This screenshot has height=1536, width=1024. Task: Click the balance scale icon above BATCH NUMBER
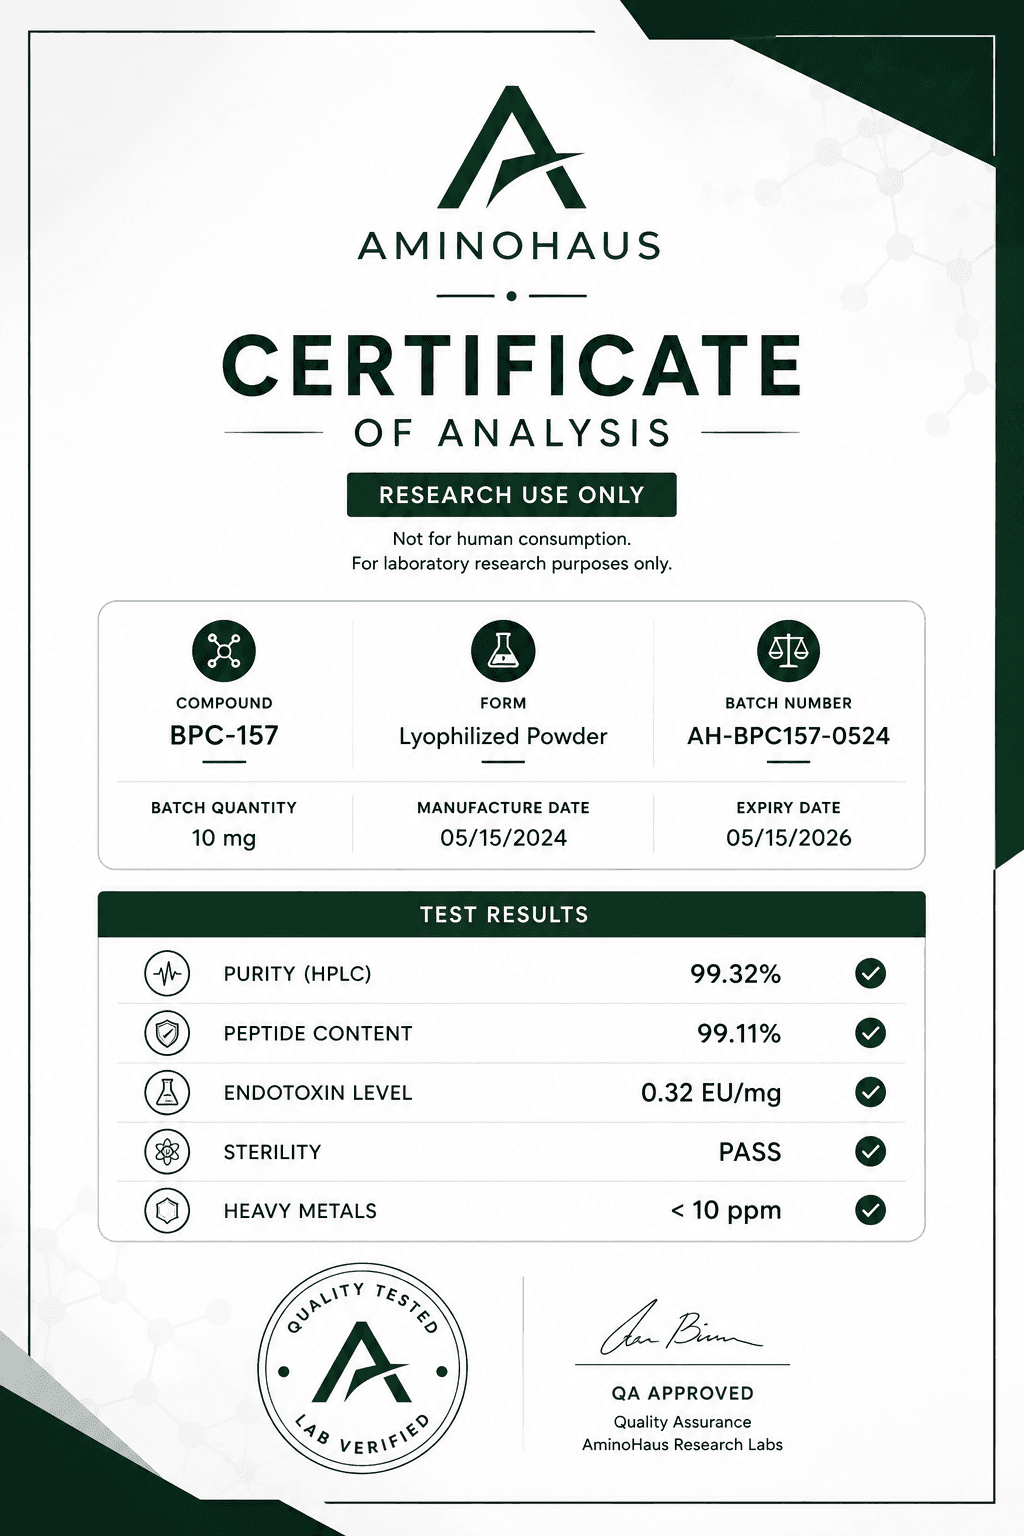pos(788,651)
